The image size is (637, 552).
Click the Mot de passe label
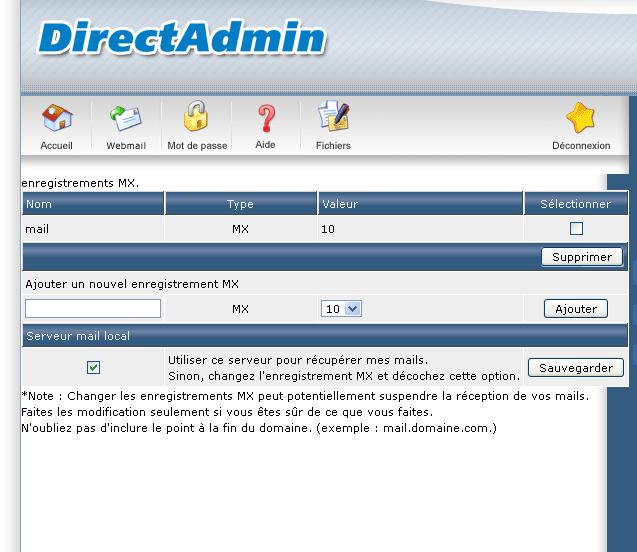(x=197, y=145)
